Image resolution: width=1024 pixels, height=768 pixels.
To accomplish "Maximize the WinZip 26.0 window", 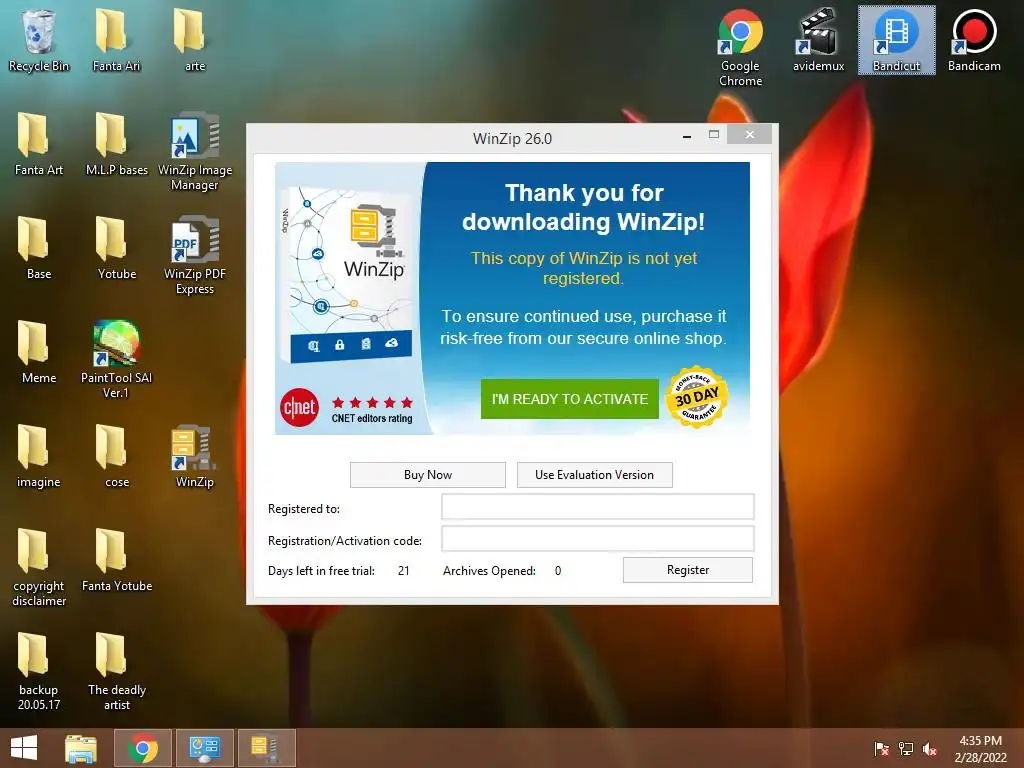I will [714, 135].
